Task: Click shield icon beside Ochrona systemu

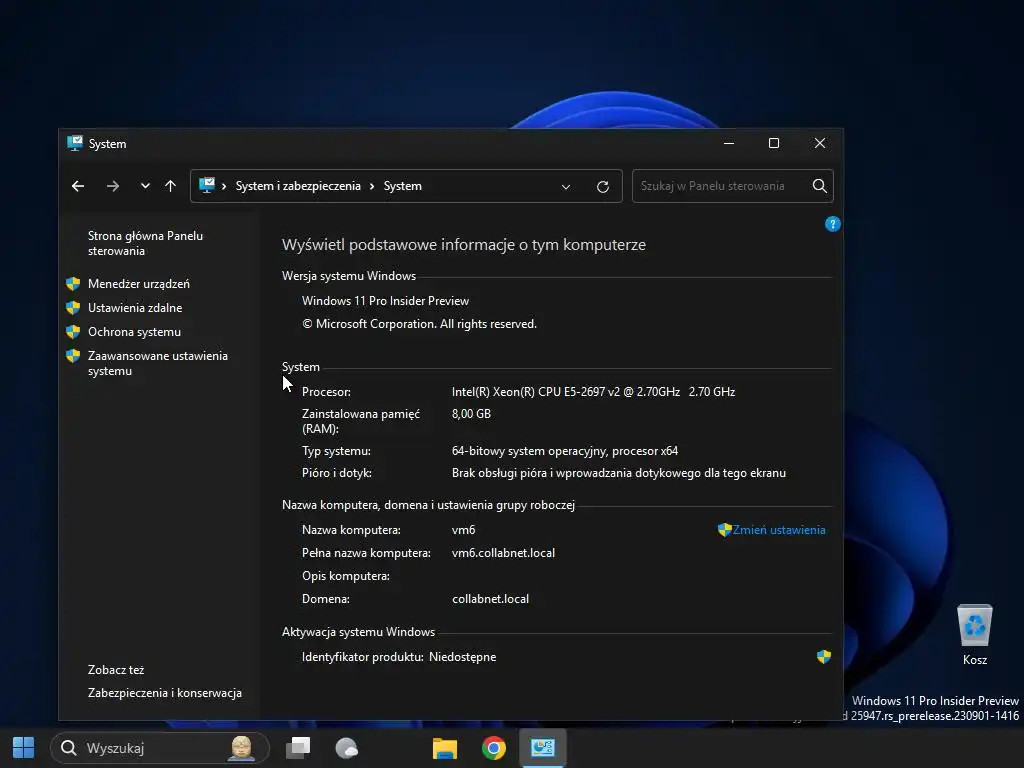Action: tap(73, 332)
